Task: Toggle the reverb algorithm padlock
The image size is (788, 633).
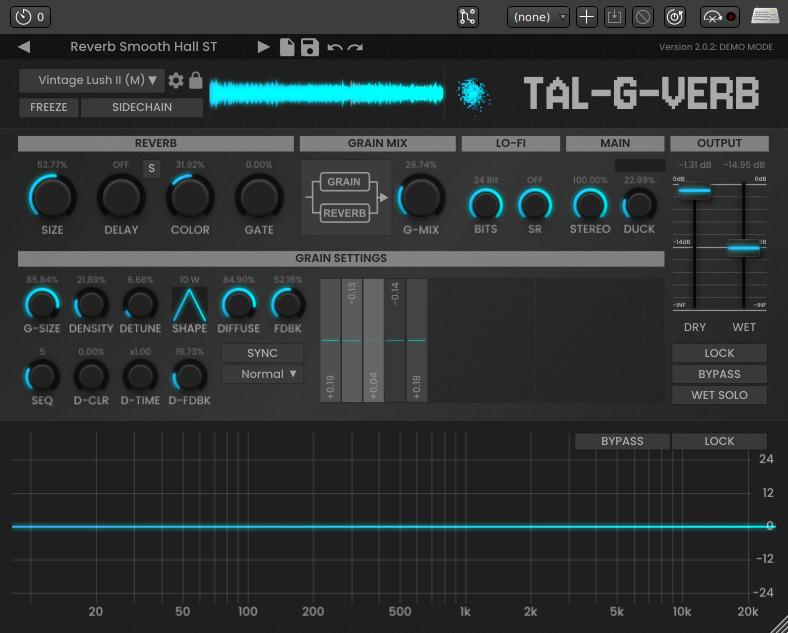Action: pyautogui.click(x=196, y=81)
